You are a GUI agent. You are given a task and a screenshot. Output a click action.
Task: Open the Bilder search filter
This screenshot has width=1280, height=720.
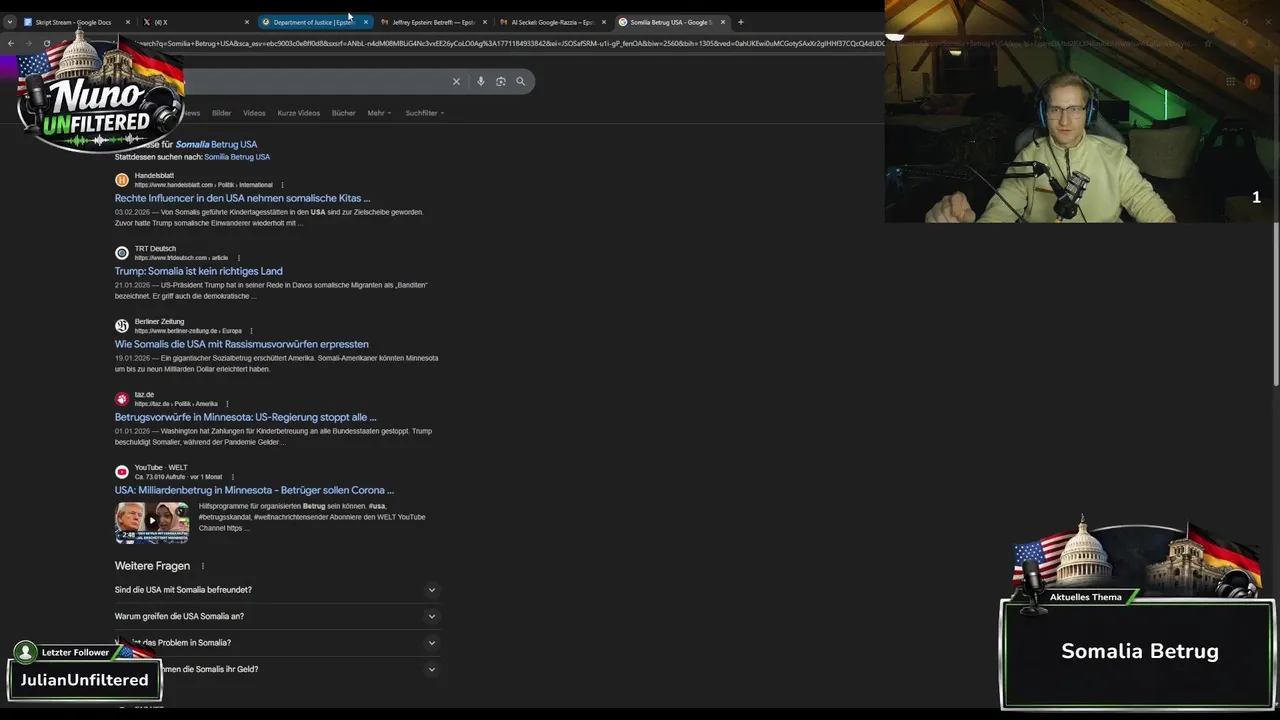(x=222, y=113)
